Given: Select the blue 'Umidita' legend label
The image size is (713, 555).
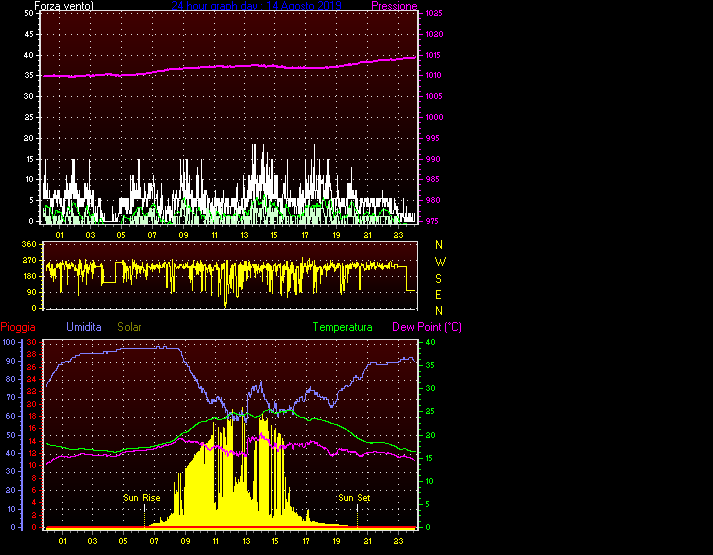Looking at the screenshot, I should [x=84, y=327].
